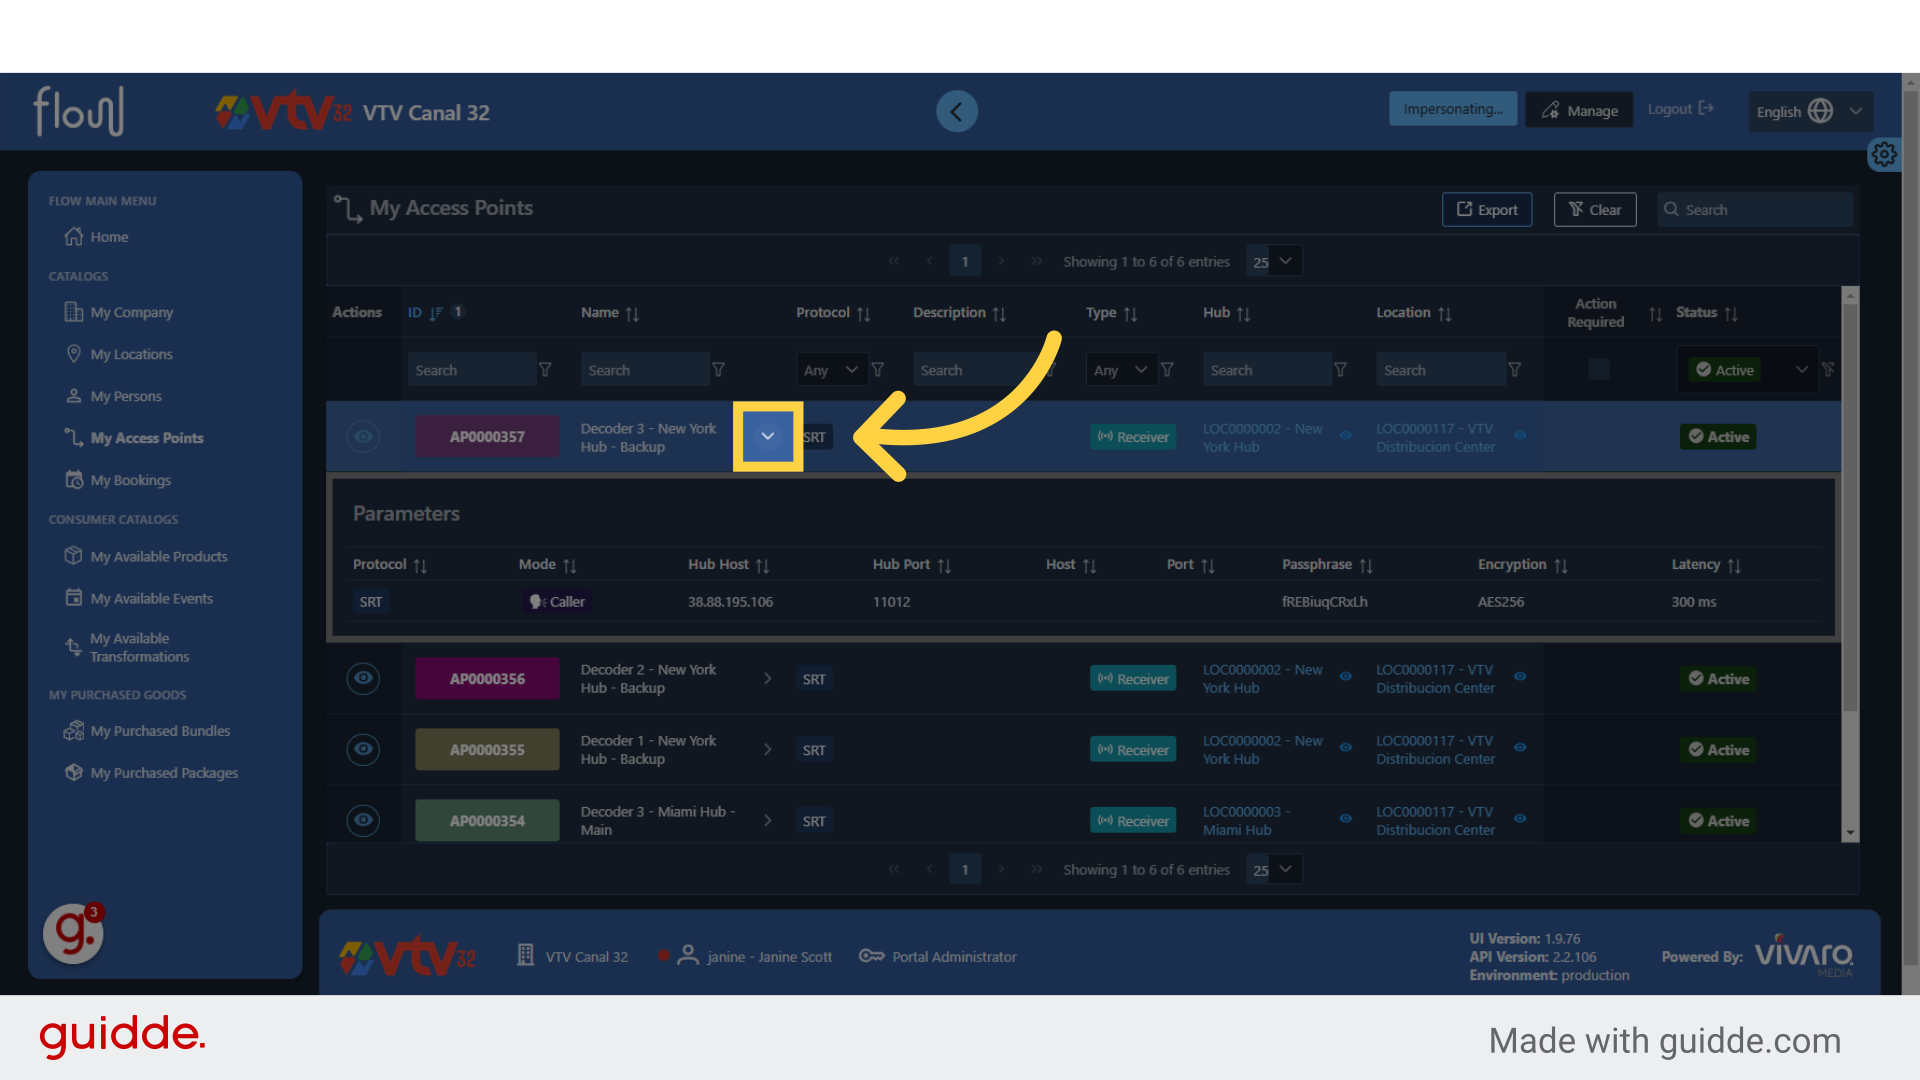Open the guidde avatar notification badge
The image size is (1920, 1080).
pyautogui.click(x=93, y=912)
